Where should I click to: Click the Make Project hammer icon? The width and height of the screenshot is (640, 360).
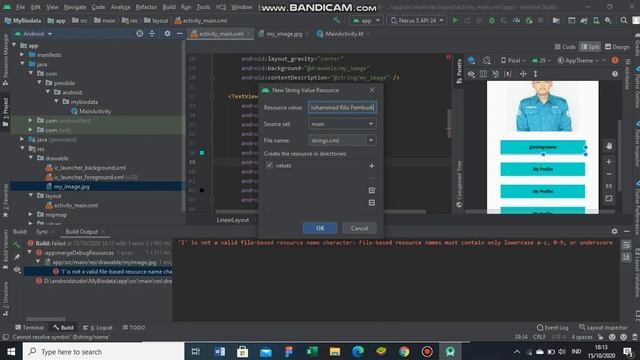click(x=337, y=20)
